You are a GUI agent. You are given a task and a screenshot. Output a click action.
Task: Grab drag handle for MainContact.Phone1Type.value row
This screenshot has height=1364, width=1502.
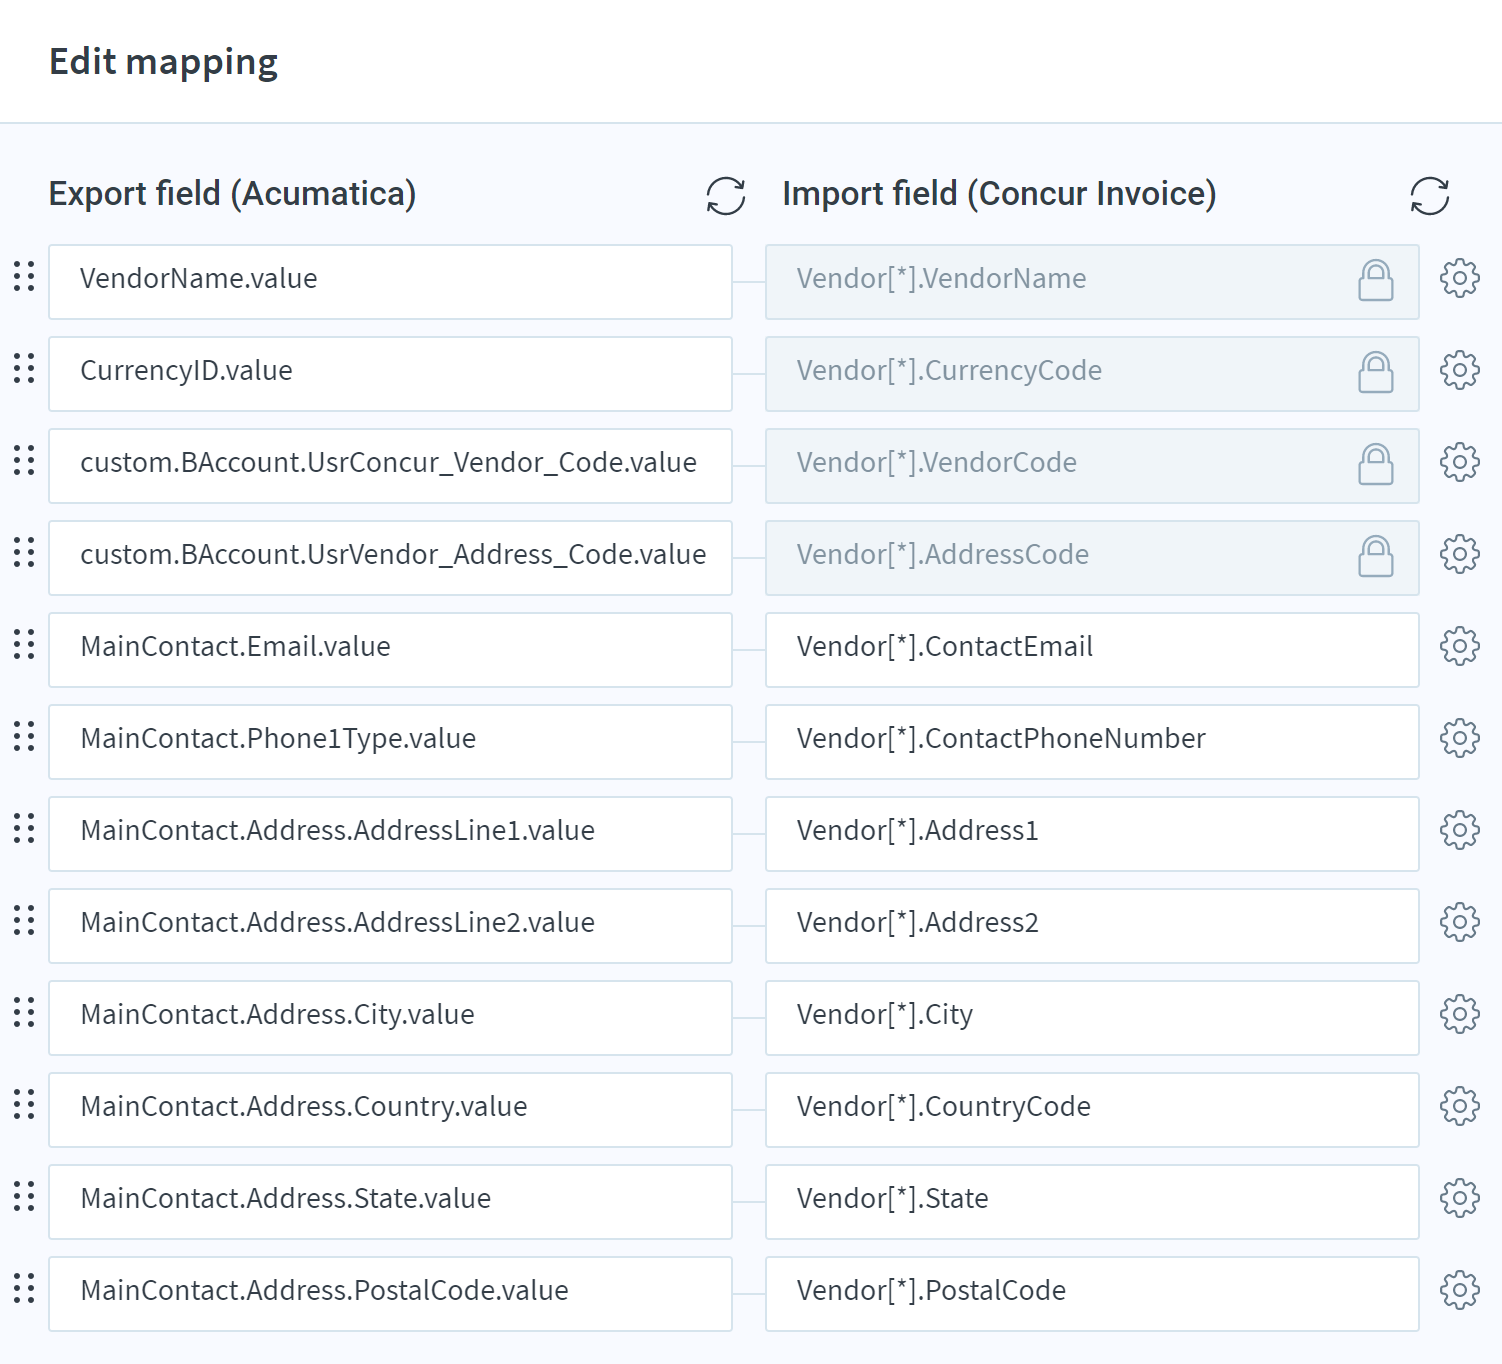[x=24, y=736]
